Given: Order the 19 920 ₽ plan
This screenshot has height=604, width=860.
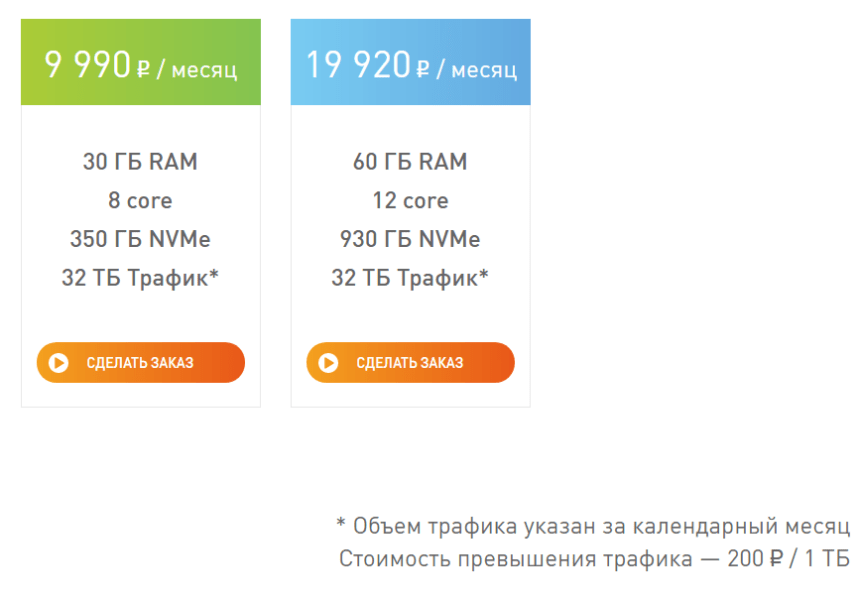Looking at the screenshot, I should 410,363.
